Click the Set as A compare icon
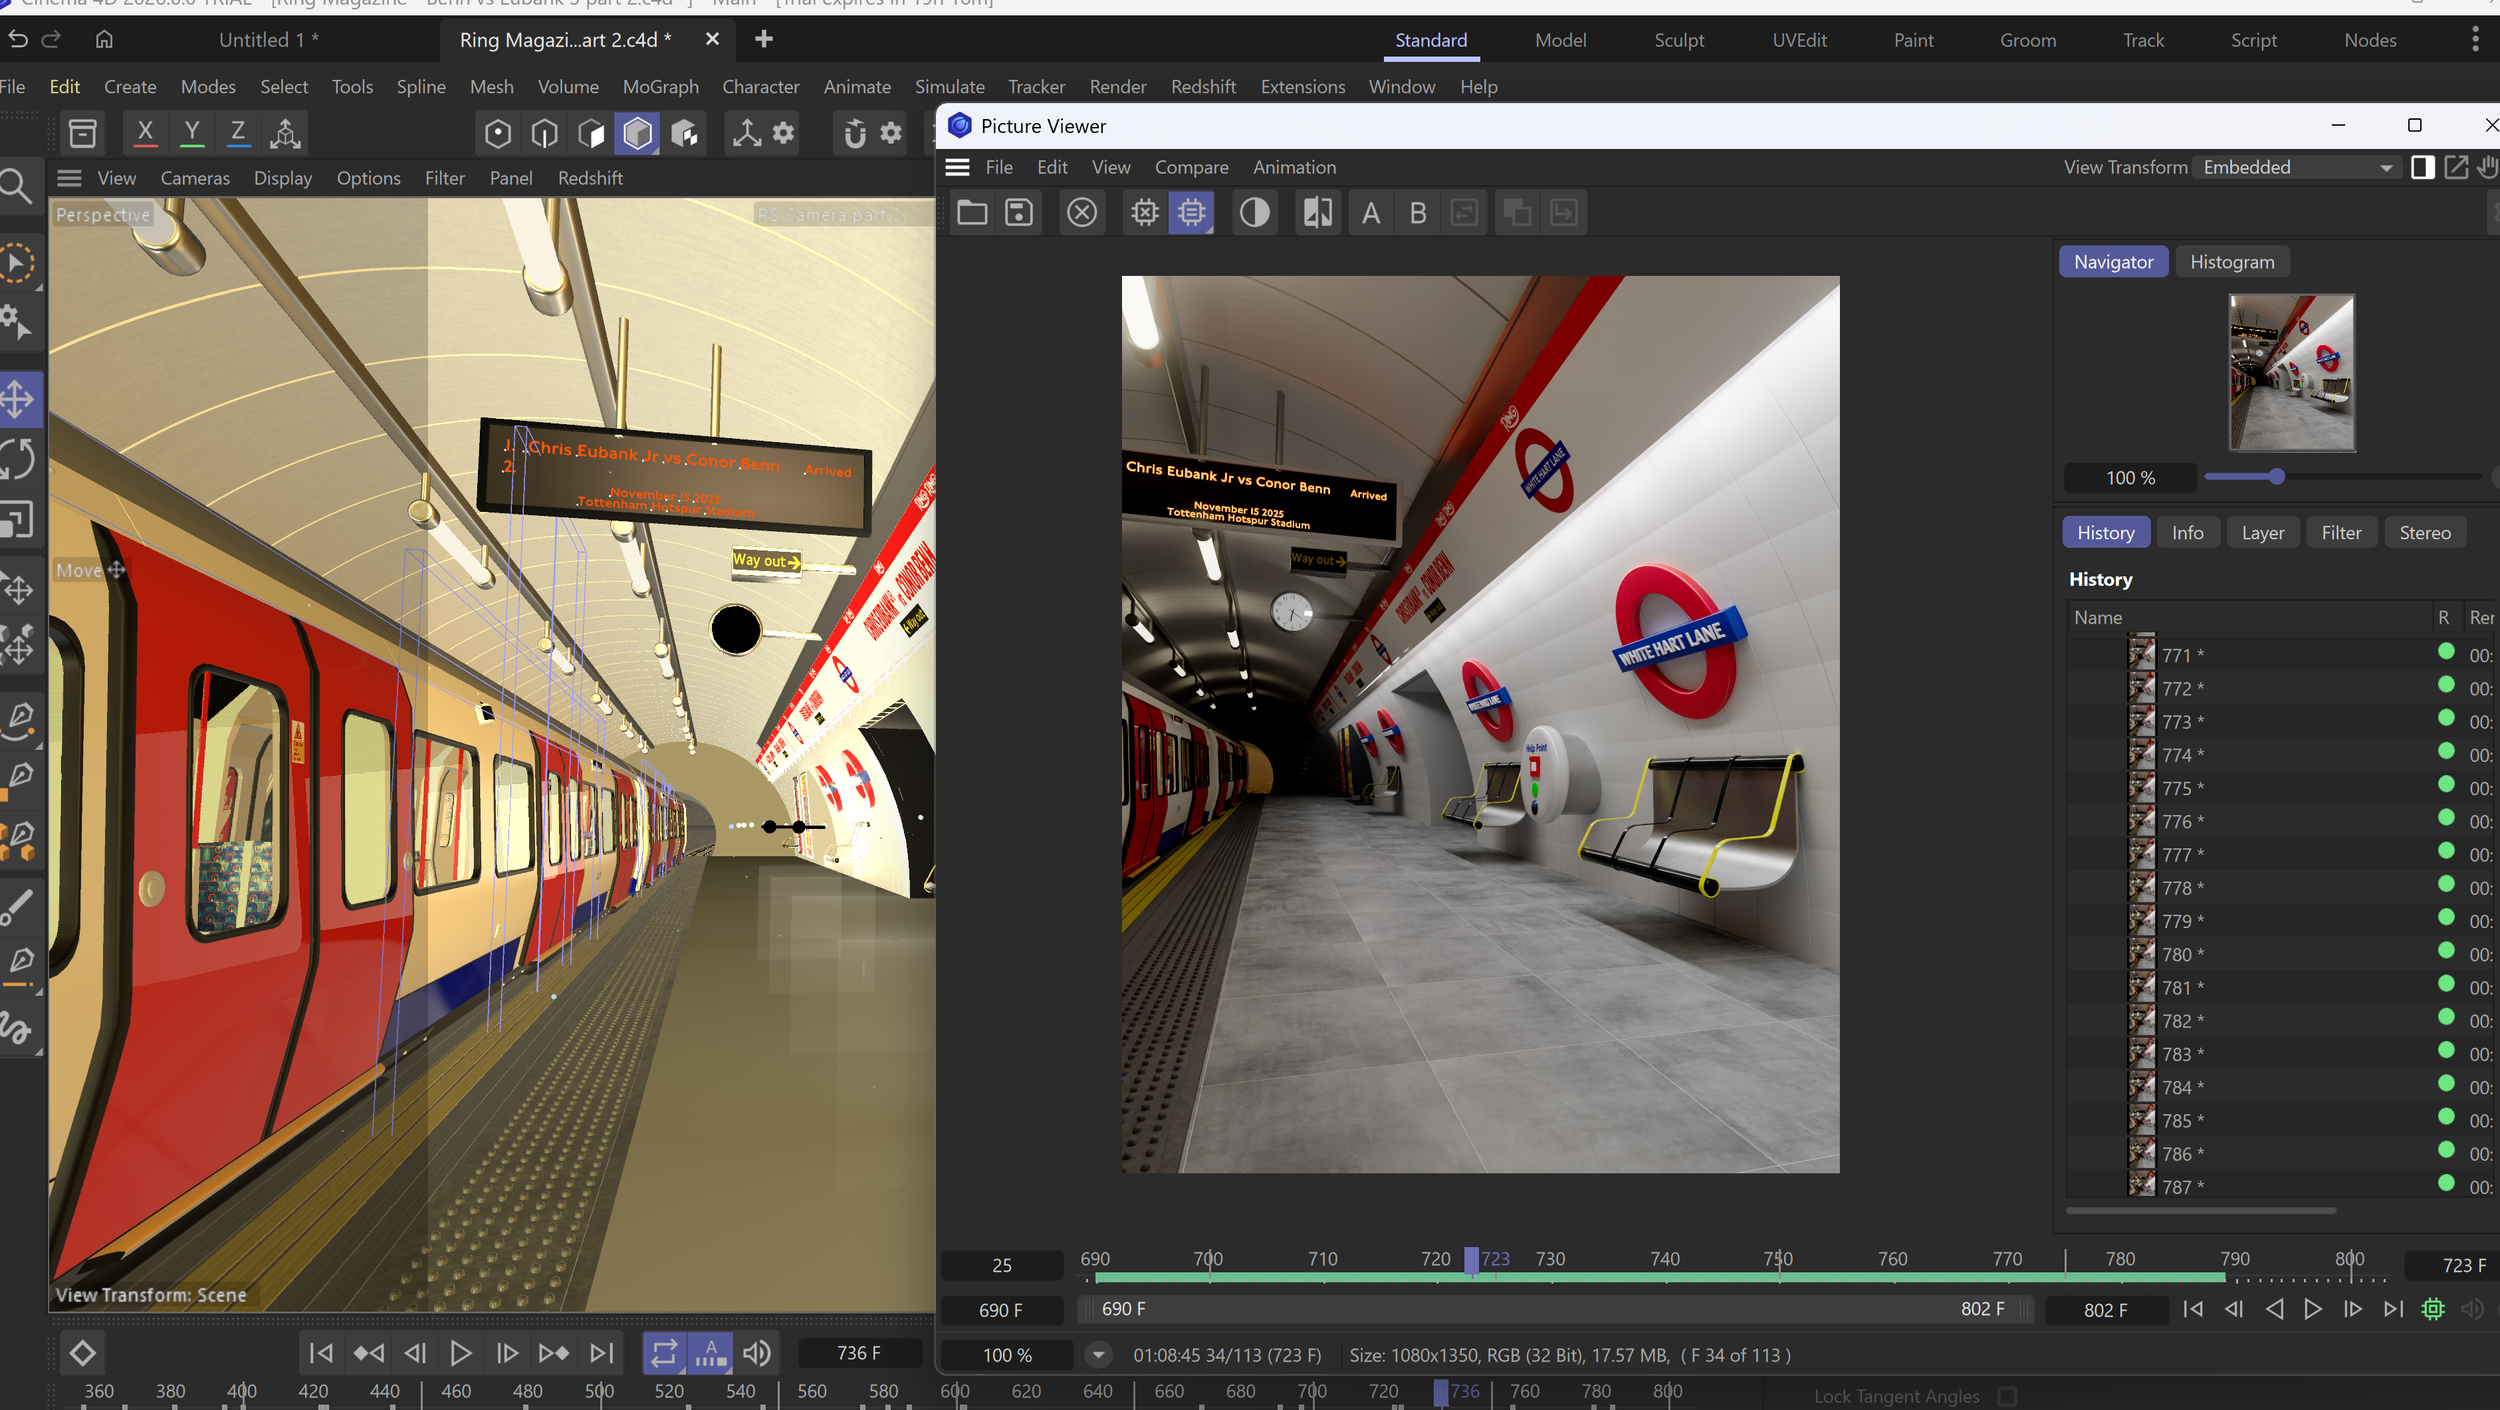 1370,213
